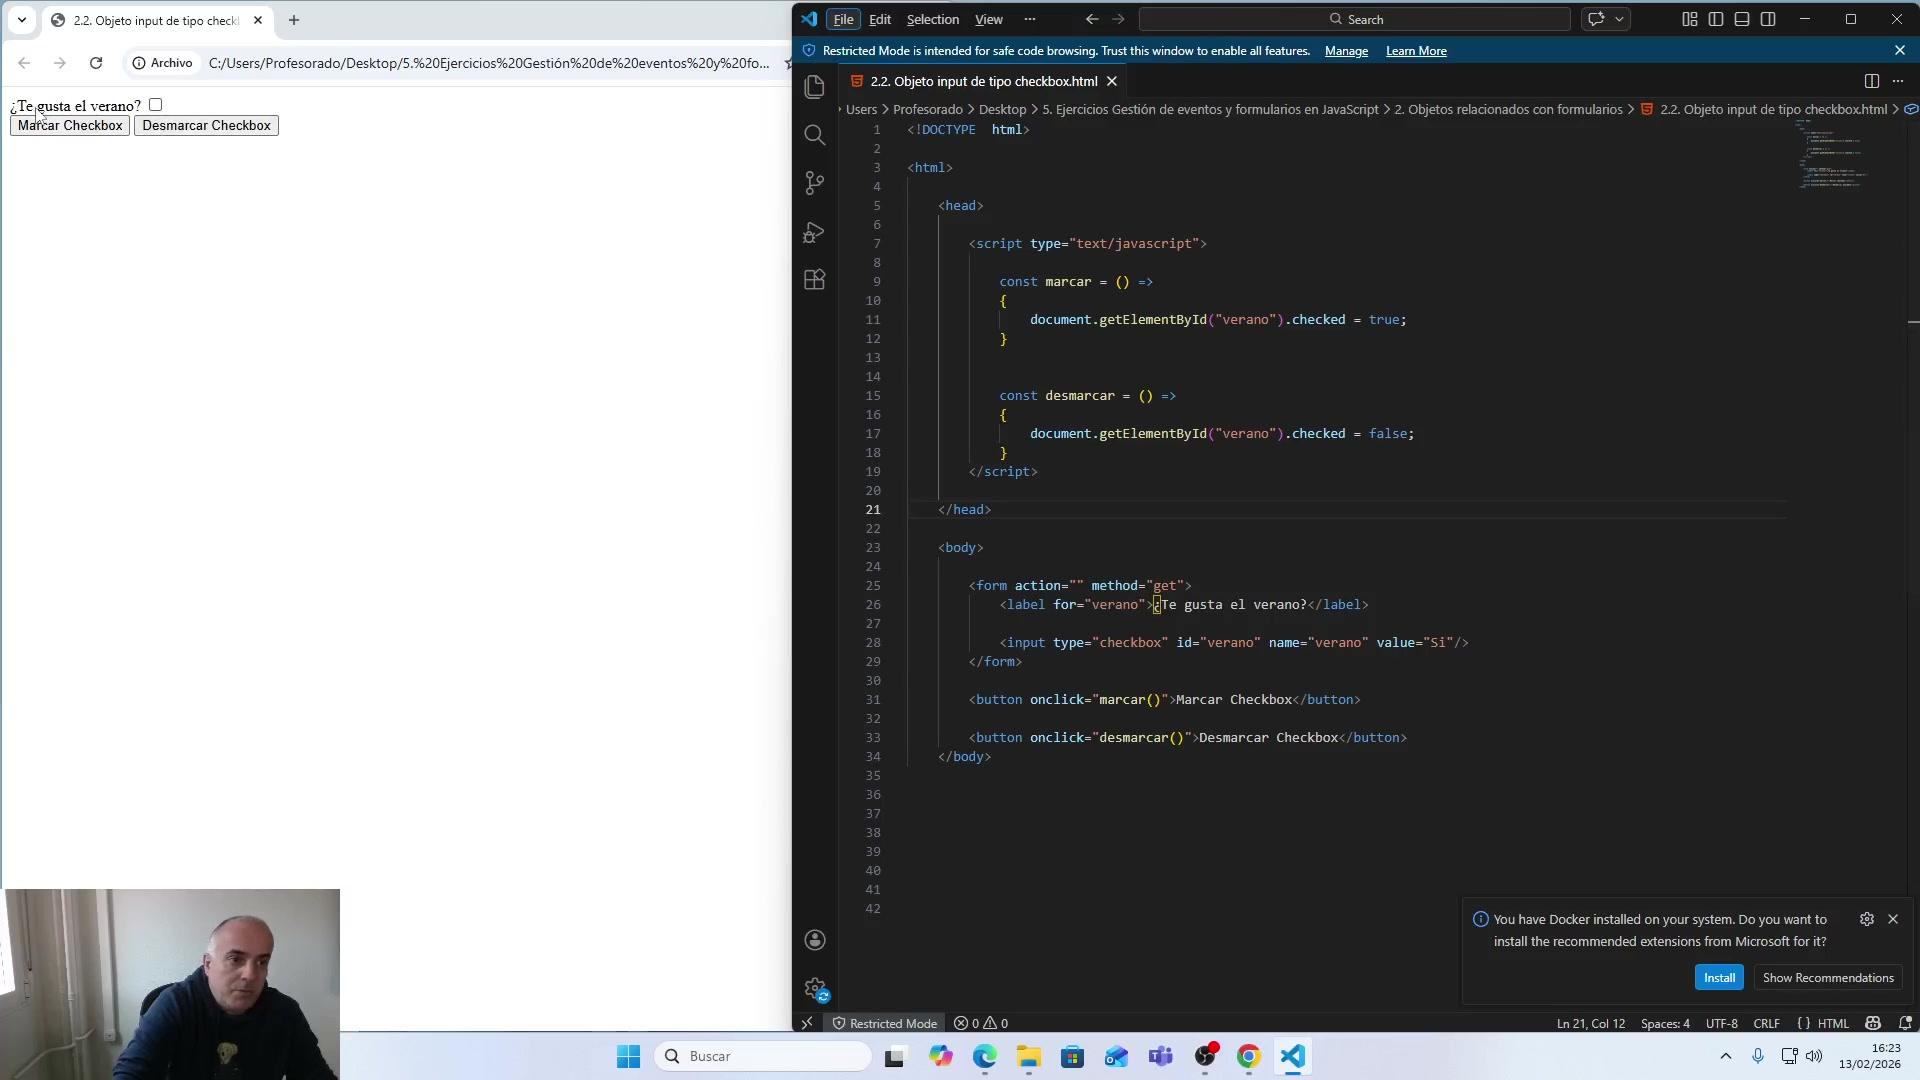This screenshot has width=1920, height=1080.
Task: Click the Manage link in restricted banner
Action: [1346, 51]
